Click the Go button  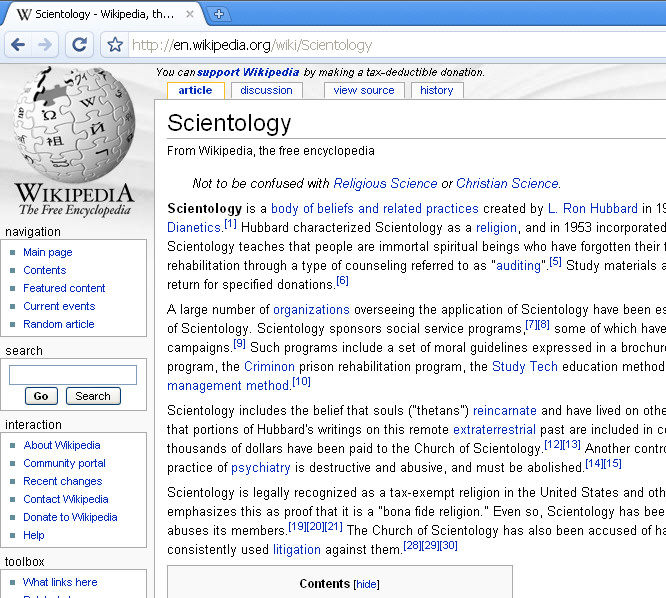click(x=41, y=396)
